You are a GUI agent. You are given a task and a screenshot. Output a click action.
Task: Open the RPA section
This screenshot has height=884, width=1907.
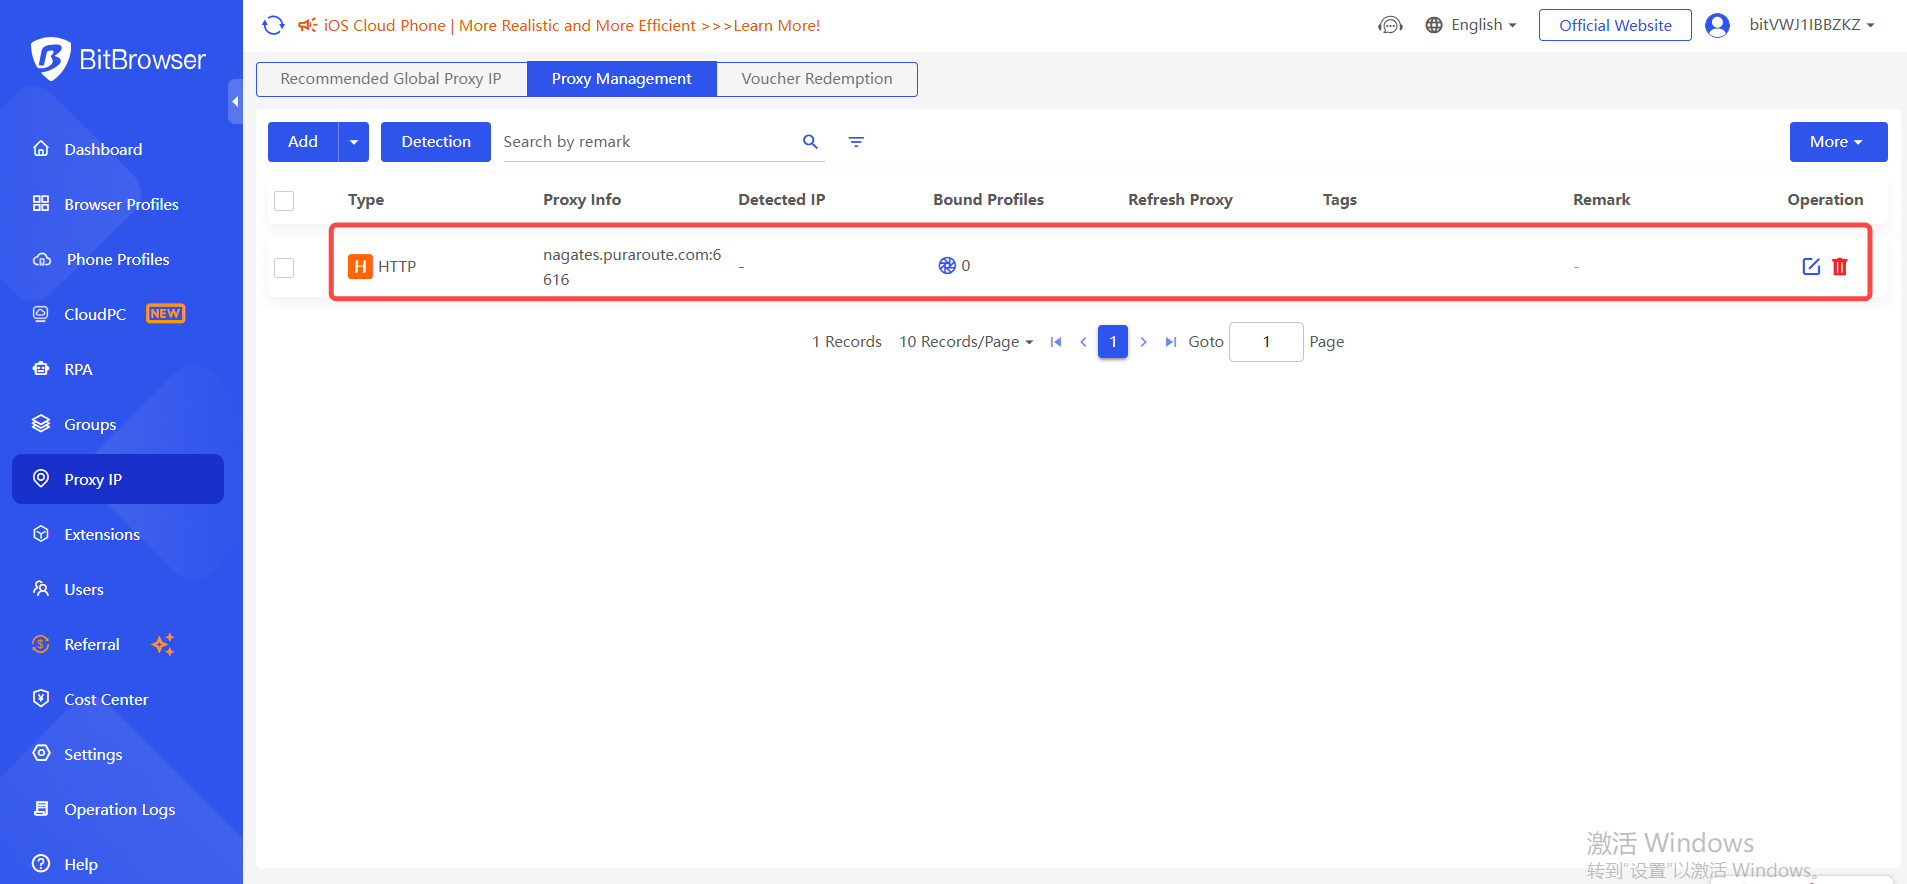click(118, 369)
